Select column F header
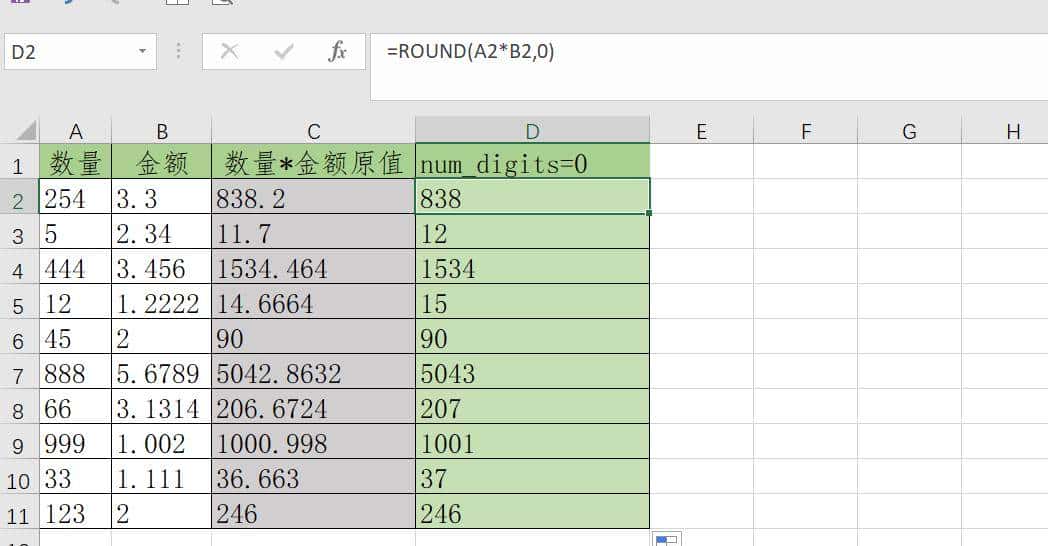Viewport: 1048px width, 546px height. pos(806,130)
